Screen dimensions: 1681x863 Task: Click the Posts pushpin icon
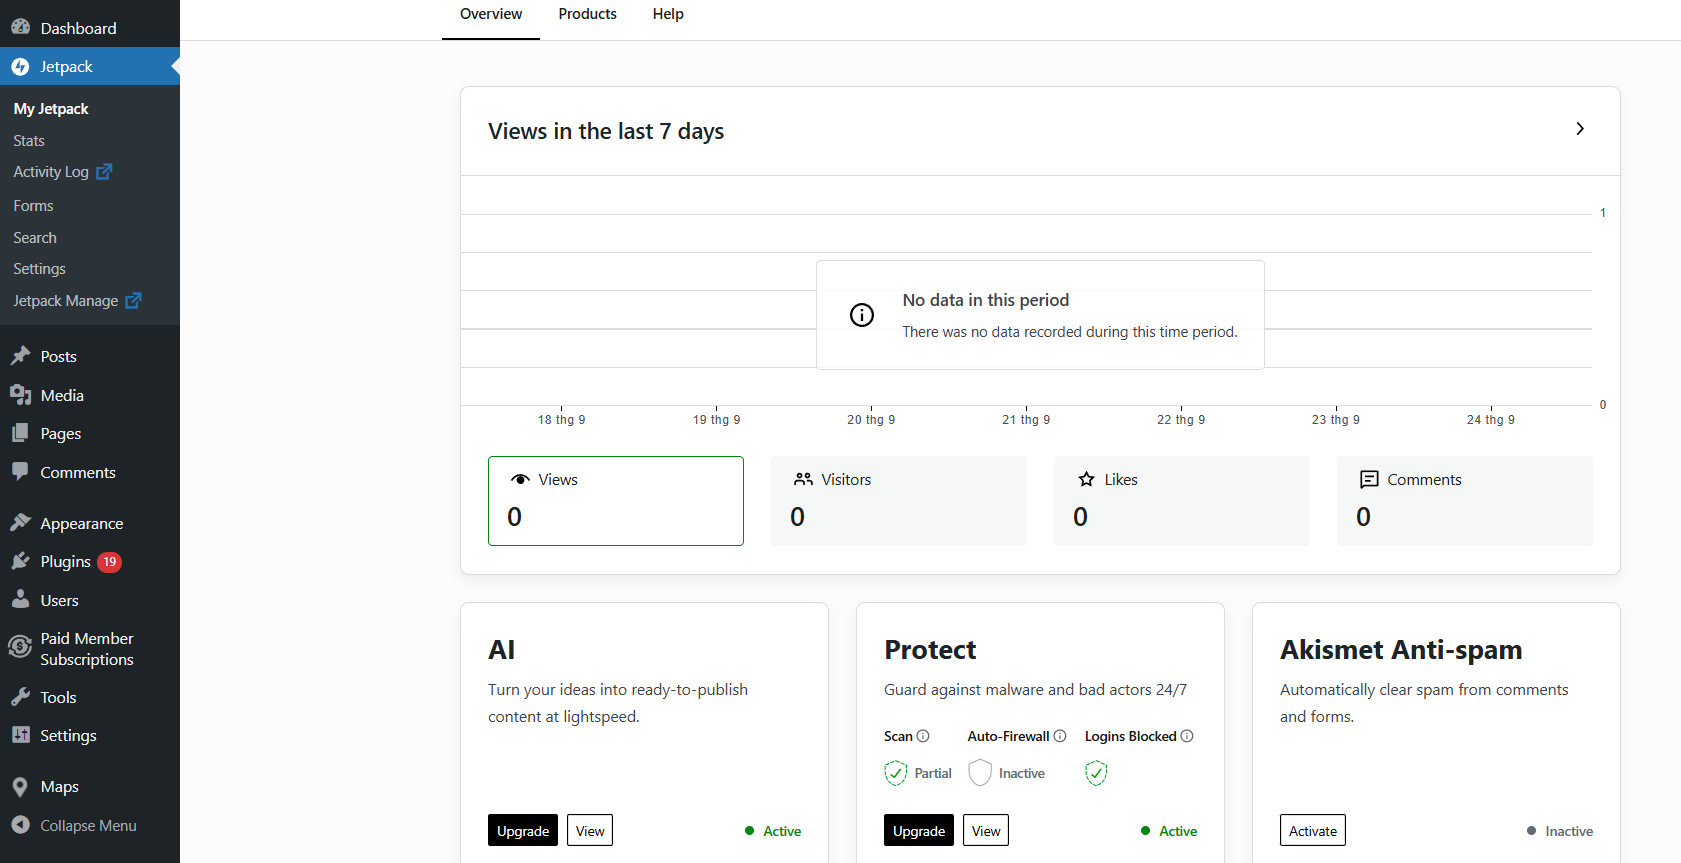(20, 356)
